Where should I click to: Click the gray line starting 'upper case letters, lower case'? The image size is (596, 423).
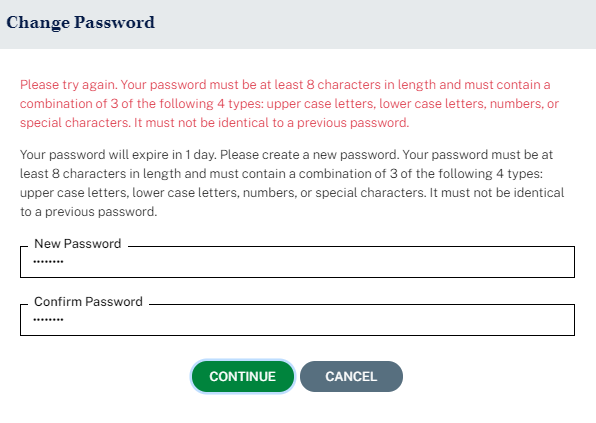(292, 193)
